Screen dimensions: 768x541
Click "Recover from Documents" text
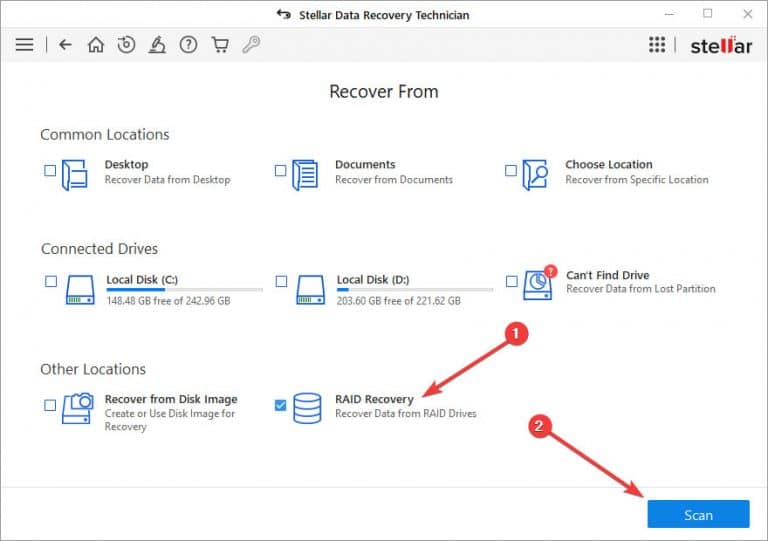tap(394, 180)
